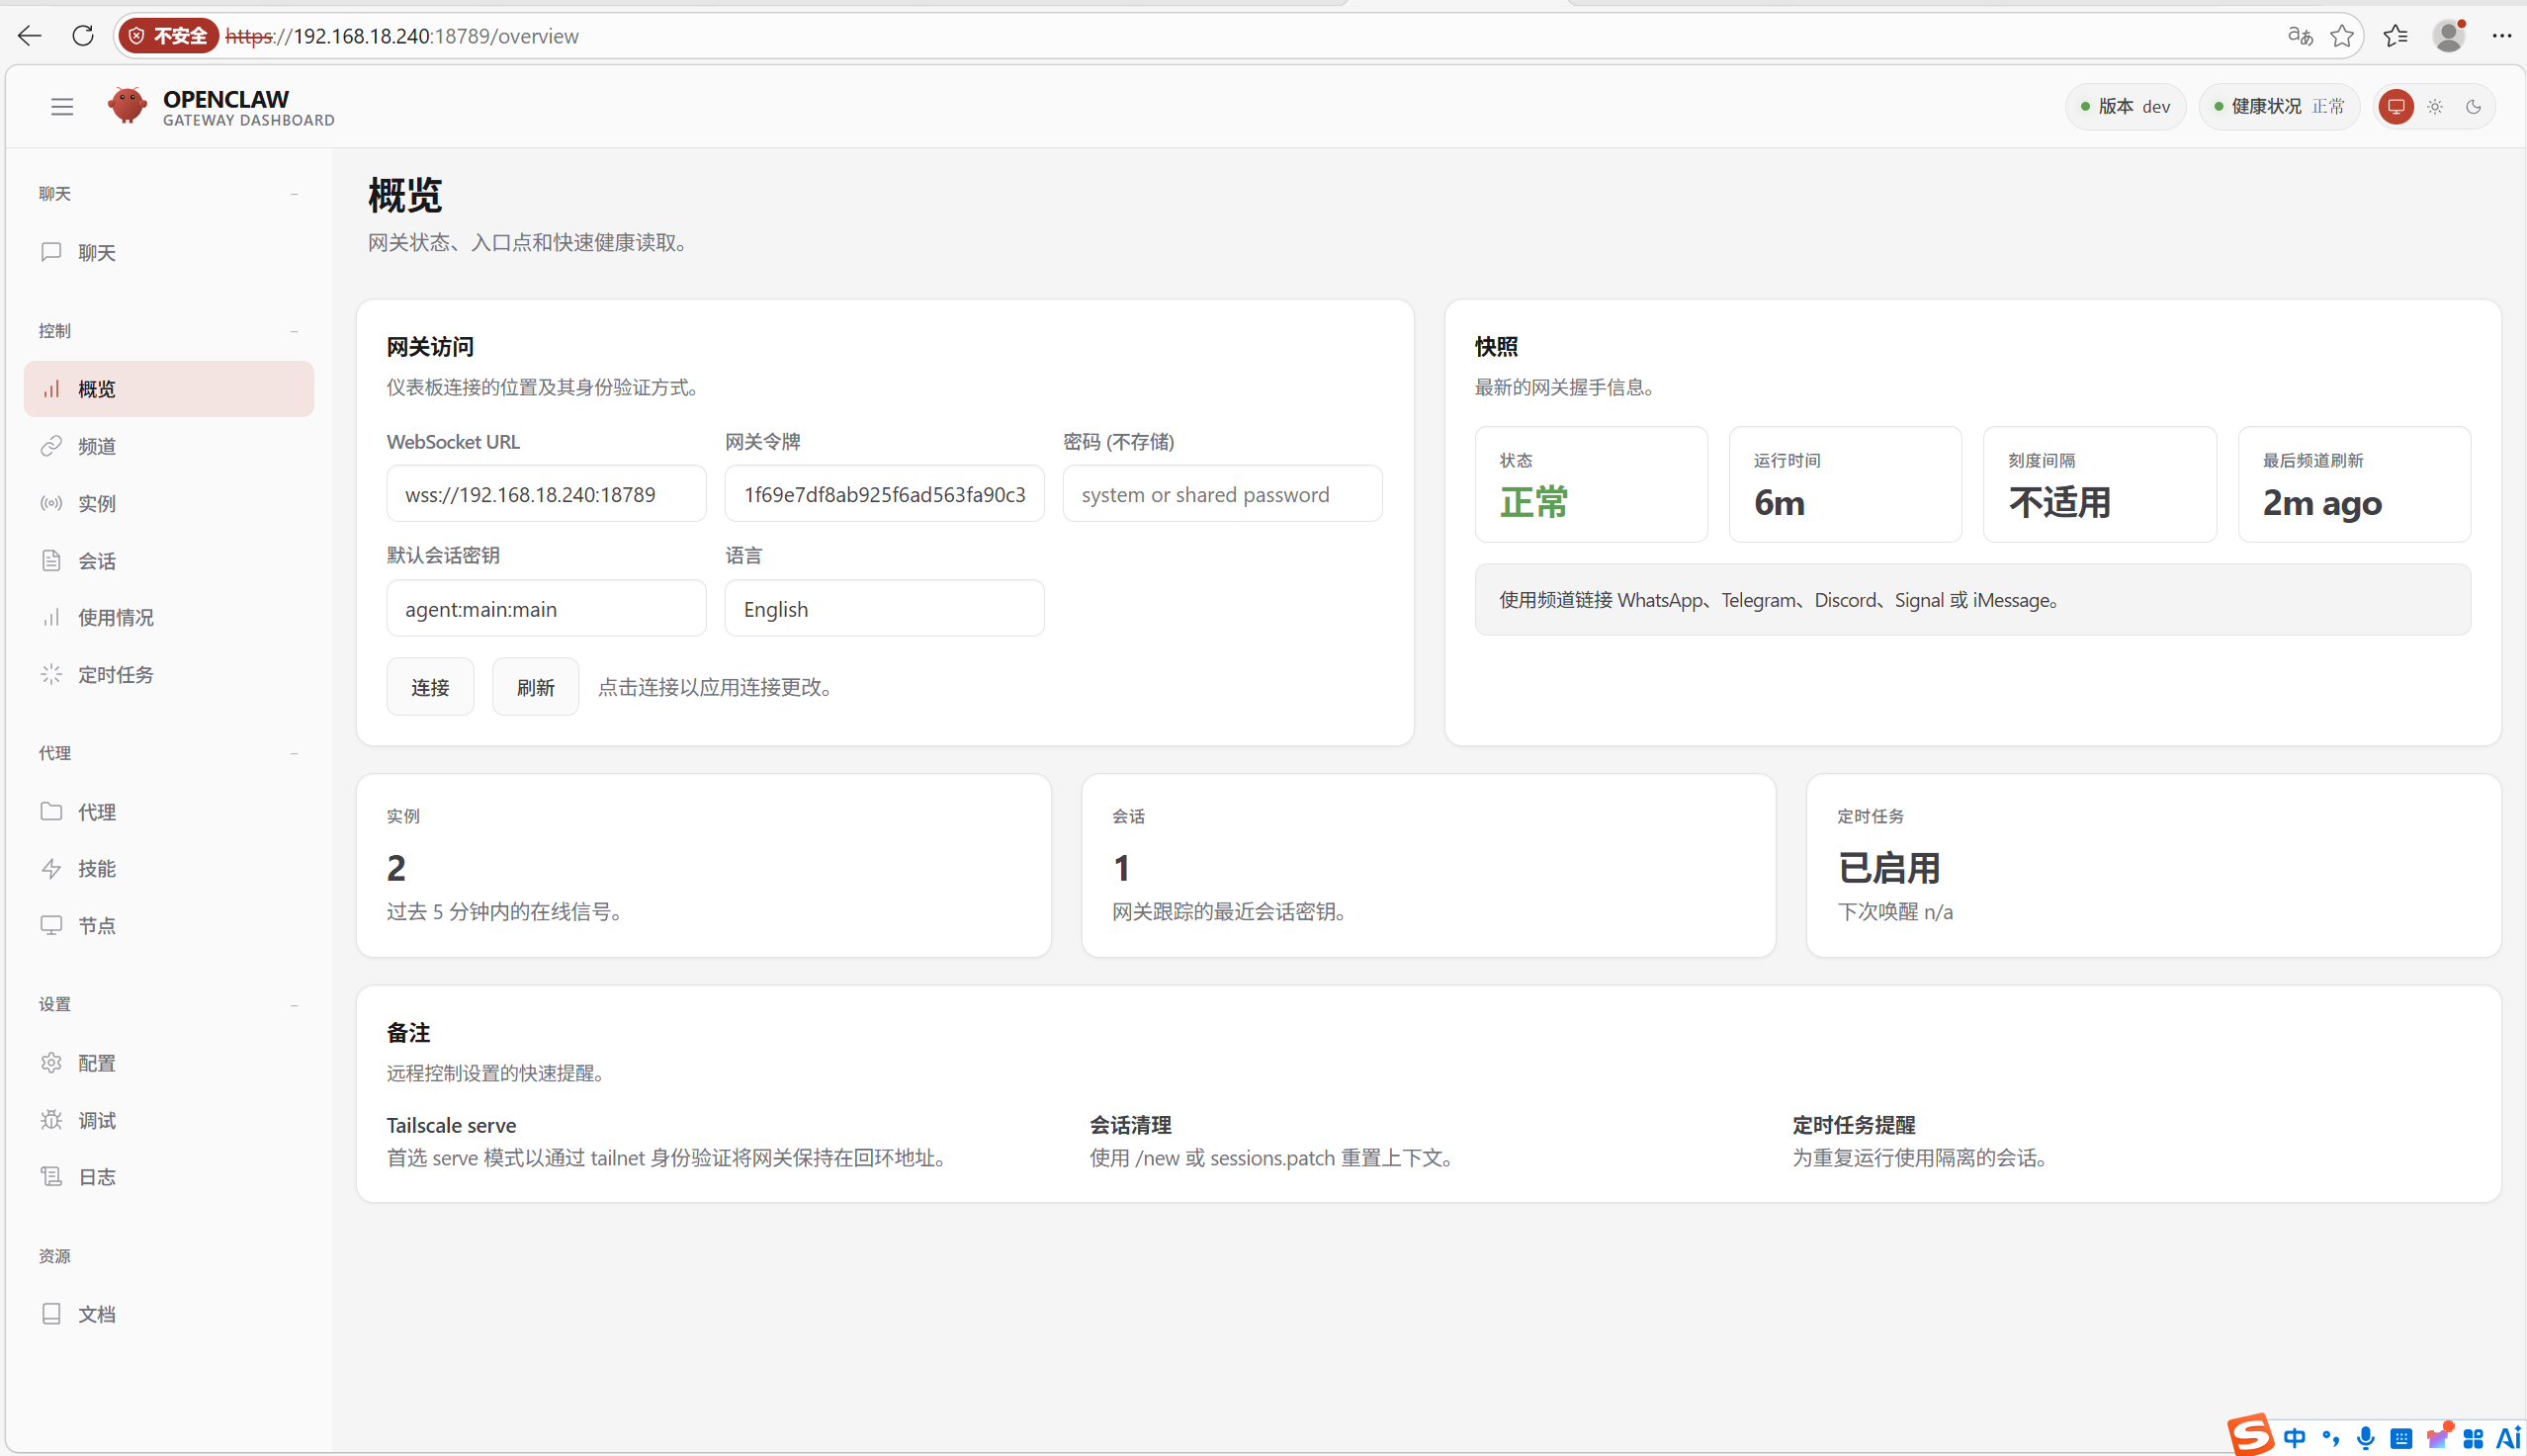Switch to system theme monitor button

(2396, 106)
